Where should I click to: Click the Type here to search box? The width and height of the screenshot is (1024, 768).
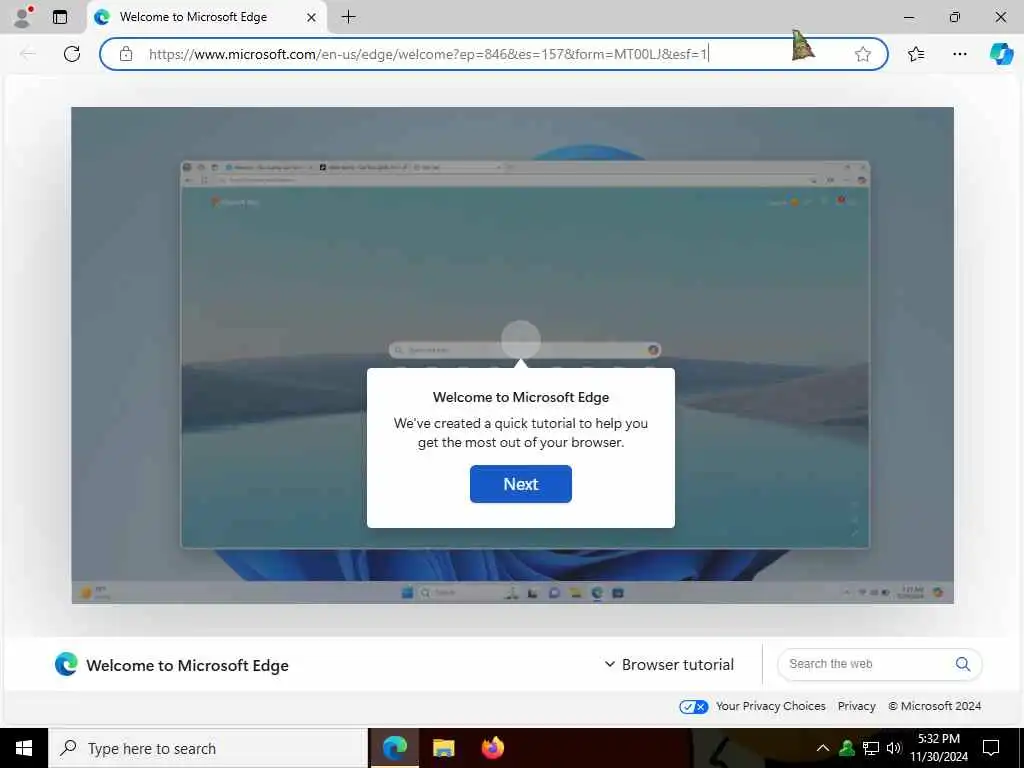208,748
